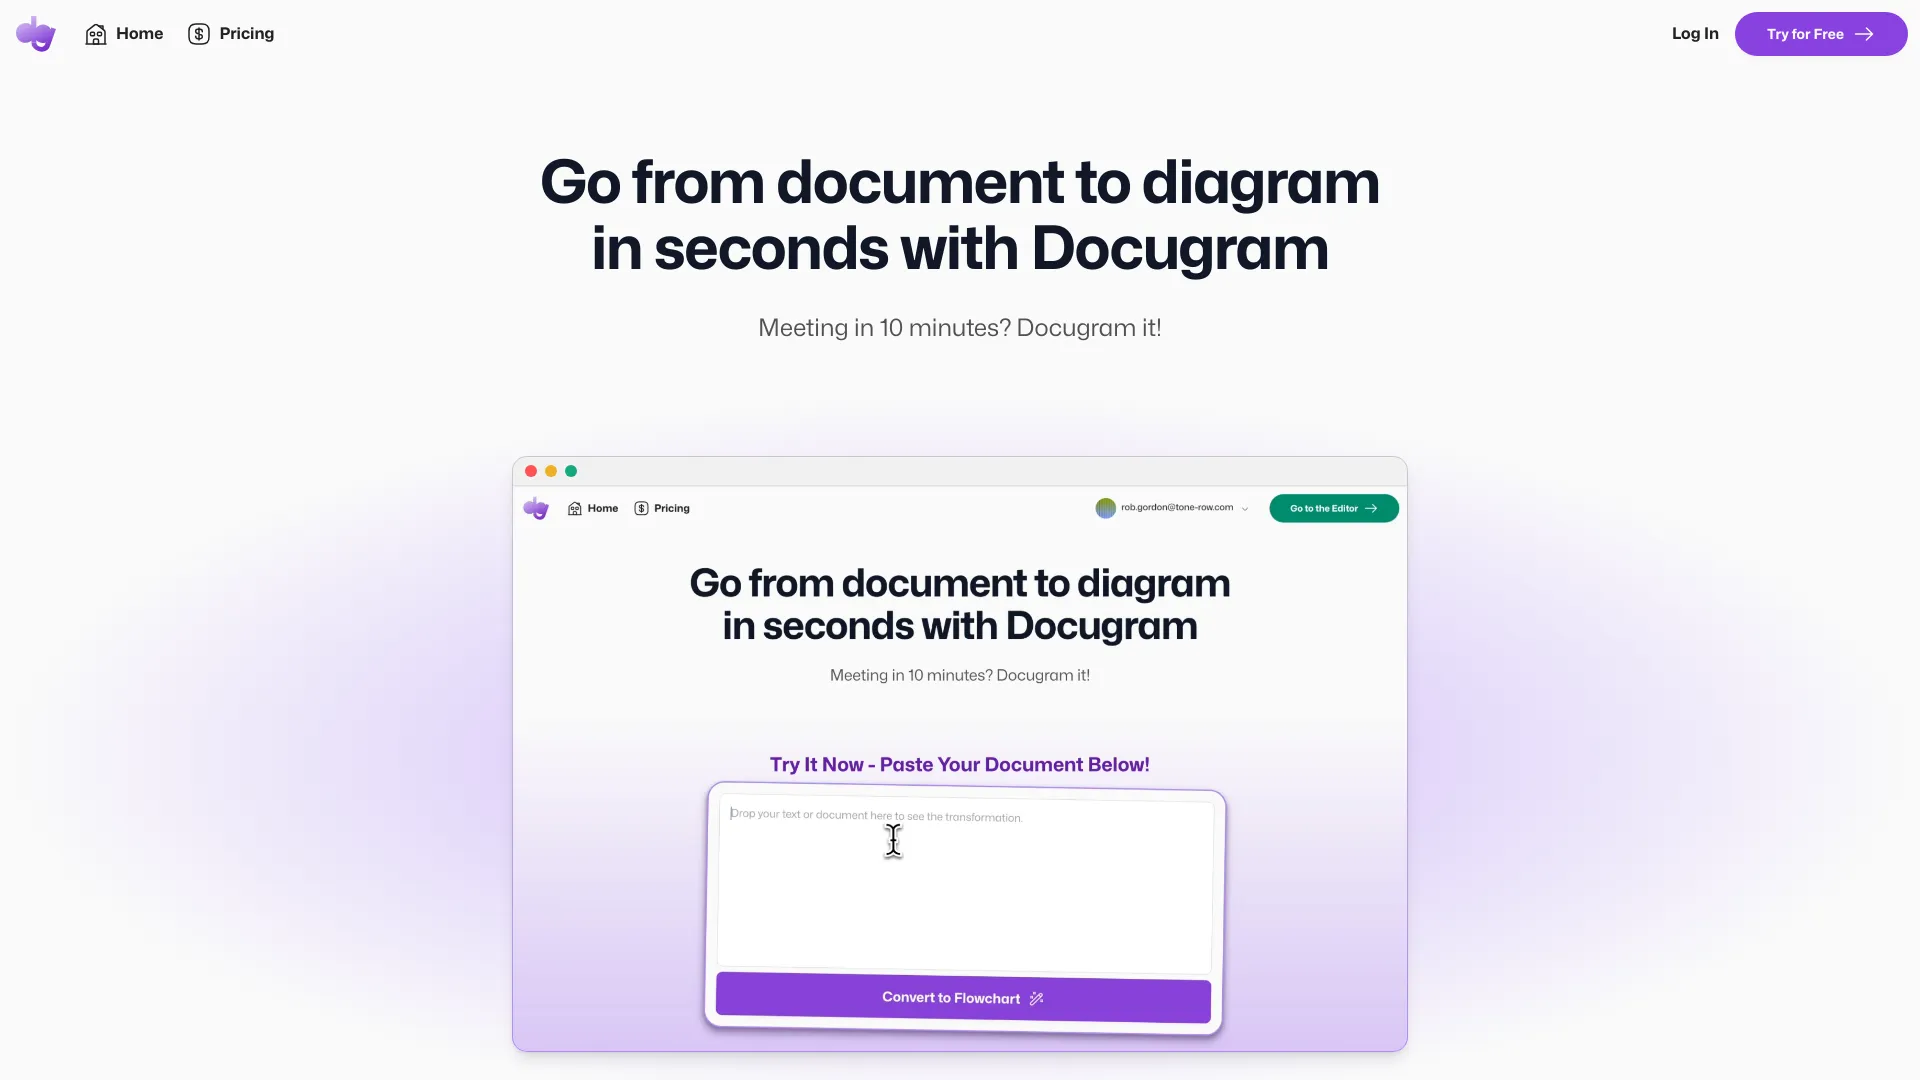This screenshot has height=1080, width=1920.
Task: Click the Docugram logo icon top-left
Action: click(36, 33)
